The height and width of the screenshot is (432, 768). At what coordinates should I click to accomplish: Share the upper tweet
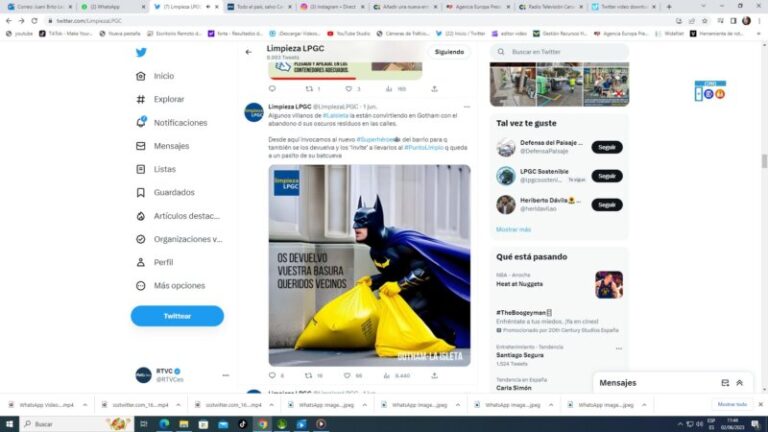[434, 89]
